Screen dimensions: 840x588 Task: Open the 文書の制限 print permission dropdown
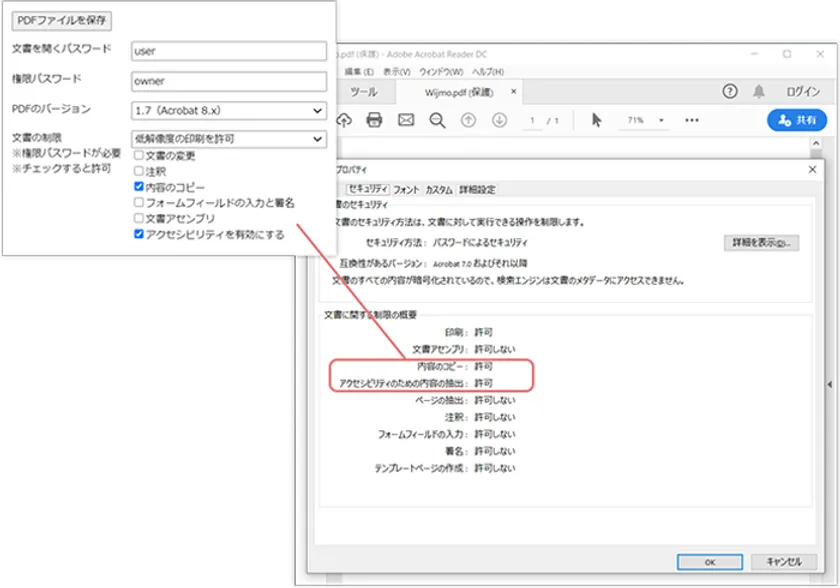tap(229, 138)
